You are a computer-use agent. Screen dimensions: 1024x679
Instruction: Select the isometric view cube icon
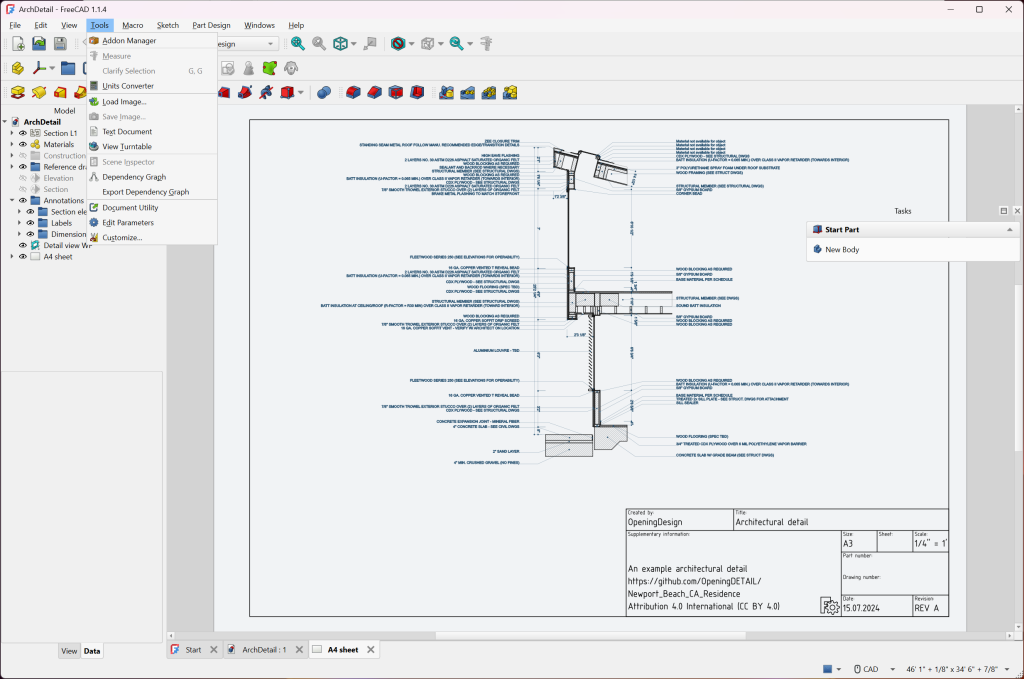pos(340,44)
